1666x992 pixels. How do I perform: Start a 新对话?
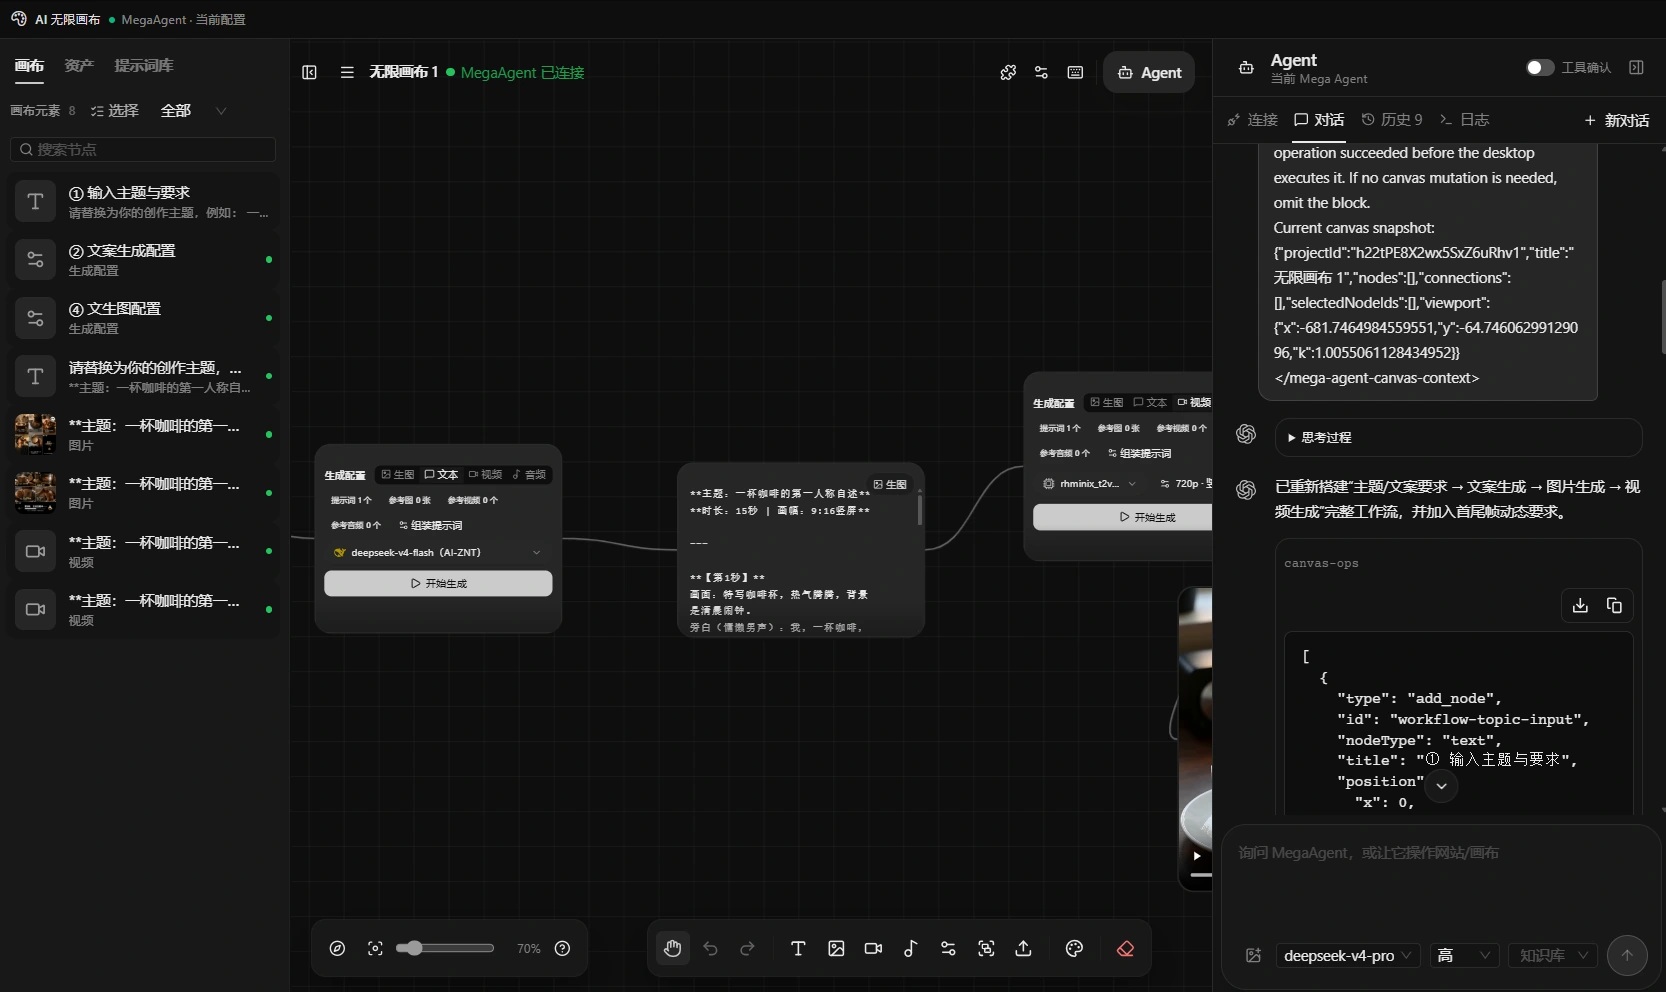[1616, 120]
